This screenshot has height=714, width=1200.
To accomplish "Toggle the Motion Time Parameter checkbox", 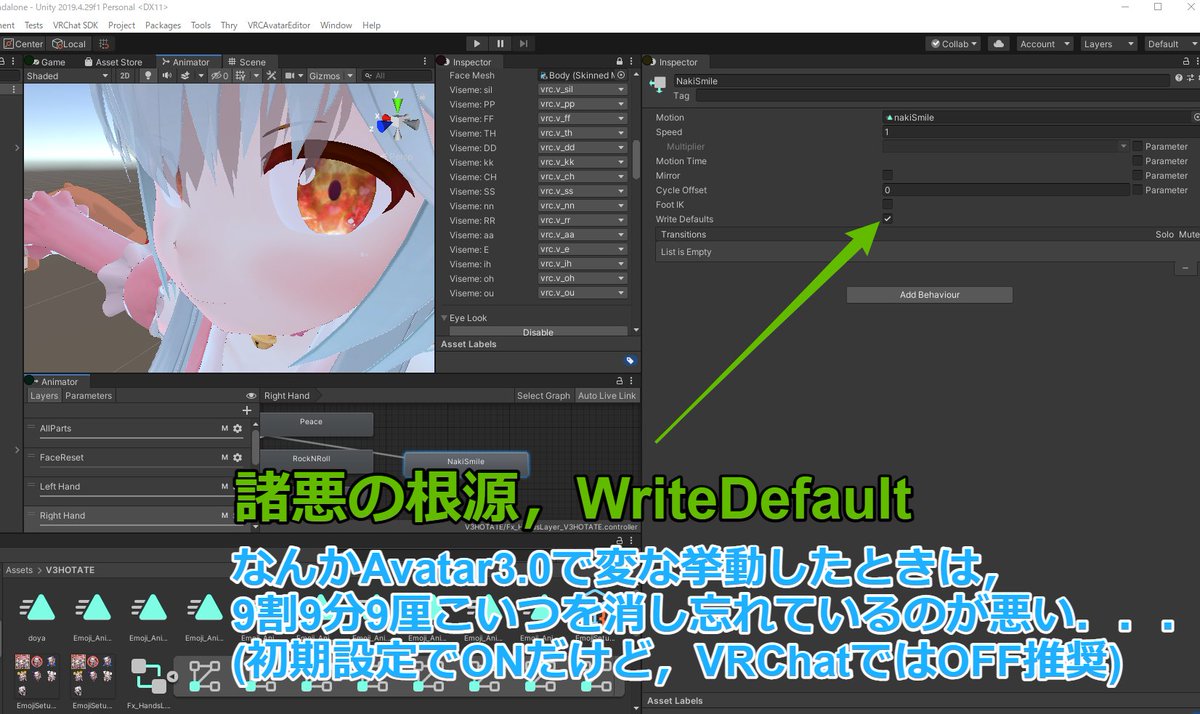I will (x=1137, y=161).
